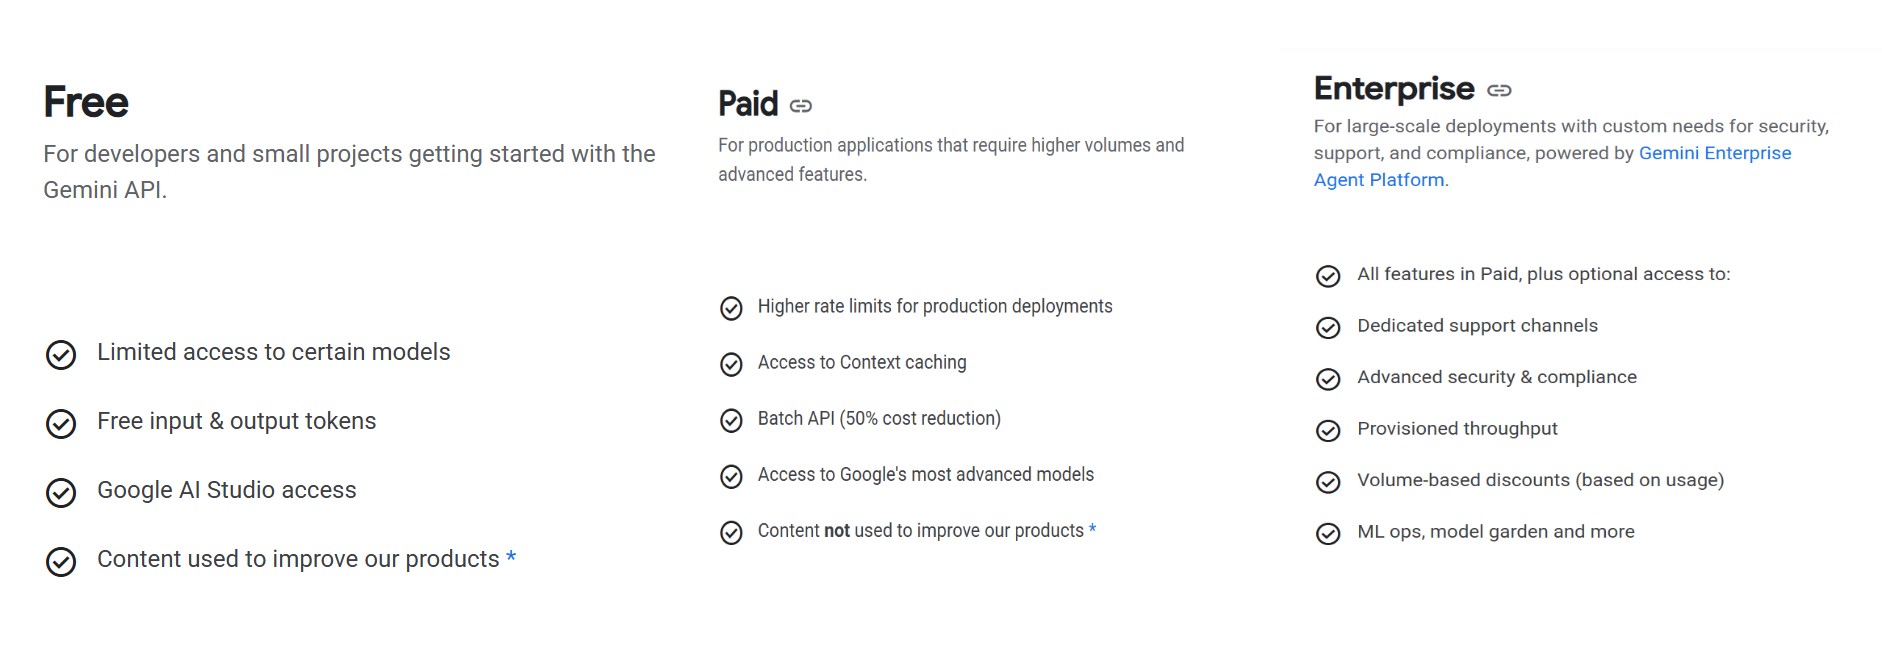Click checkmark beside Advanced security & compliance
This screenshot has height=667, width=1882.
pos(1328,379)
